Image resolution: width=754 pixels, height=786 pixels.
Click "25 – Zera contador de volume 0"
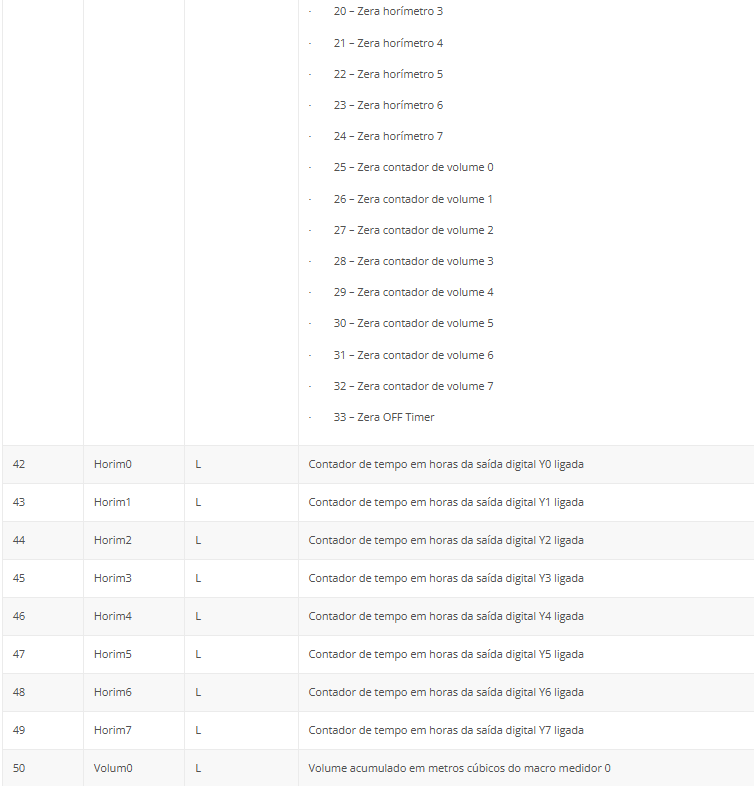[x=413, y=167]
